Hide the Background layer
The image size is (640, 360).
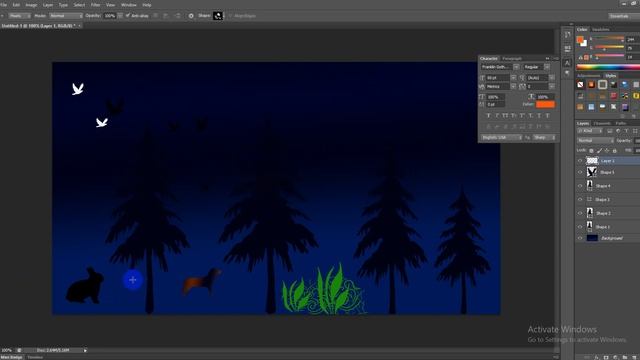[x=580, y=238]
